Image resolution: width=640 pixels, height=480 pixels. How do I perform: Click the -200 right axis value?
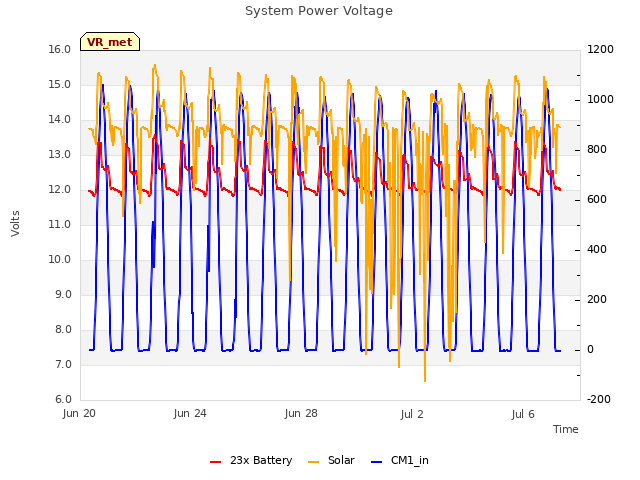tap(599, 400)
